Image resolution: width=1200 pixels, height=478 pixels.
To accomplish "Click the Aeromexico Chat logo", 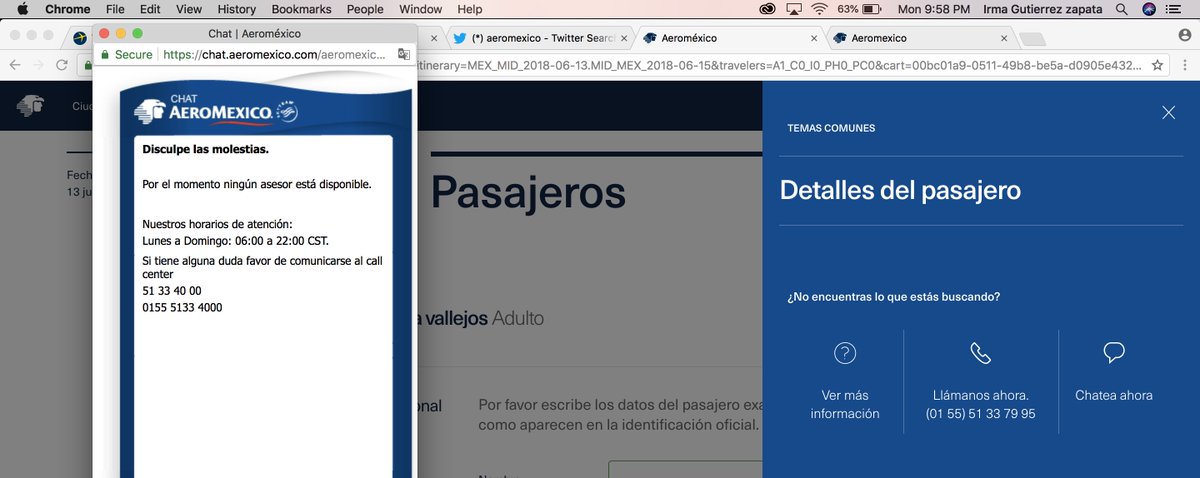I will click(217, 111).
